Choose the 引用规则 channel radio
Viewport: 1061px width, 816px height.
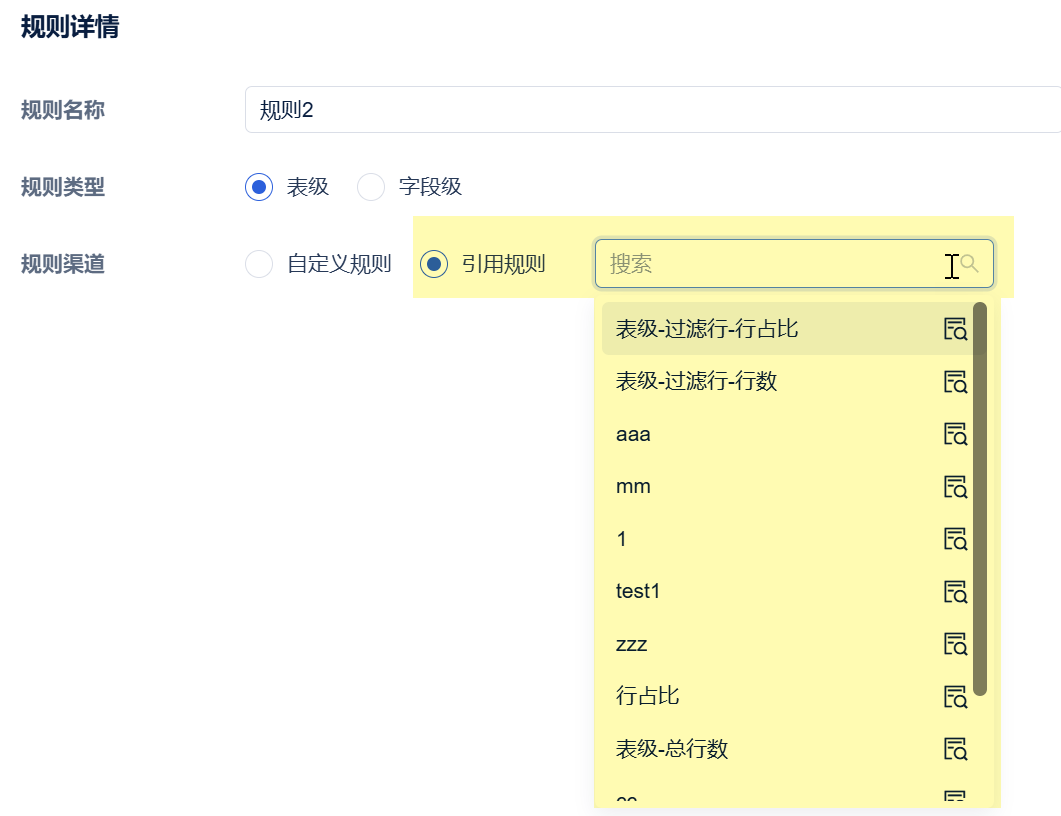[434, 264]
